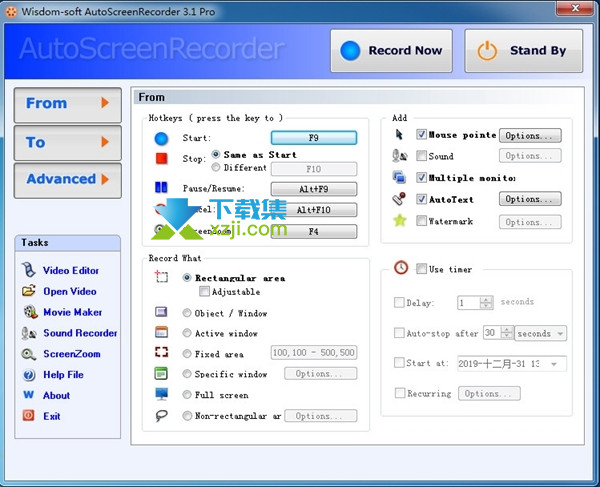Click the F9 Start hotkey button

click(x=314, y=138)
